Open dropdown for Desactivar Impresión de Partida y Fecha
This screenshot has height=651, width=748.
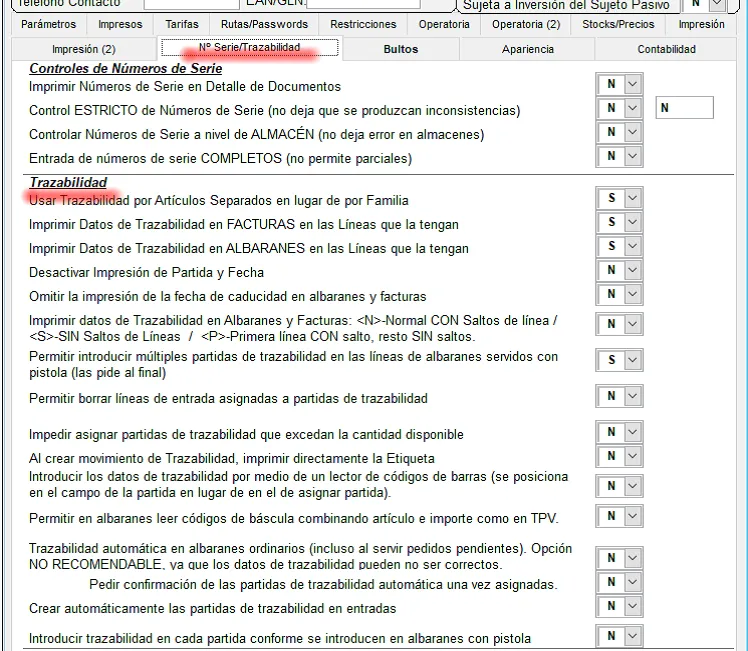632,271
